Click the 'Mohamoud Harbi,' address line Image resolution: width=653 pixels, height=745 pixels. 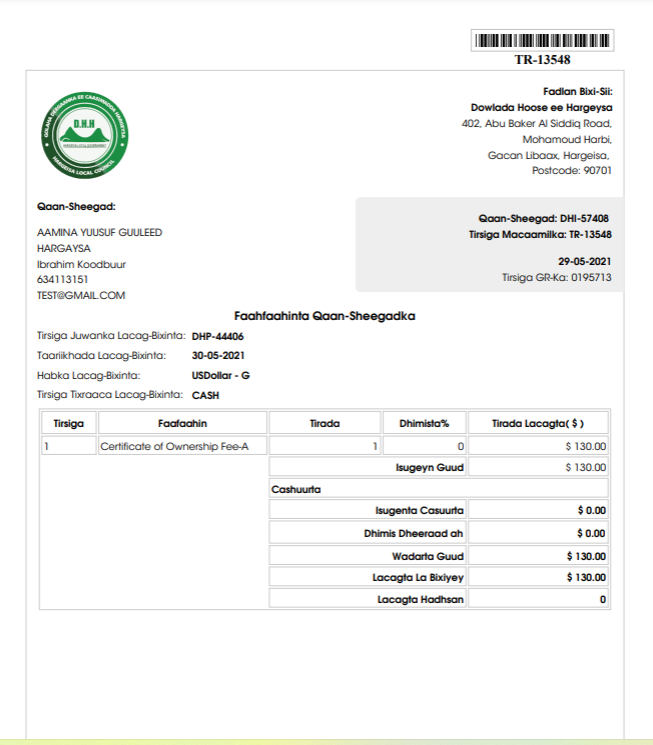coord(567,139)
